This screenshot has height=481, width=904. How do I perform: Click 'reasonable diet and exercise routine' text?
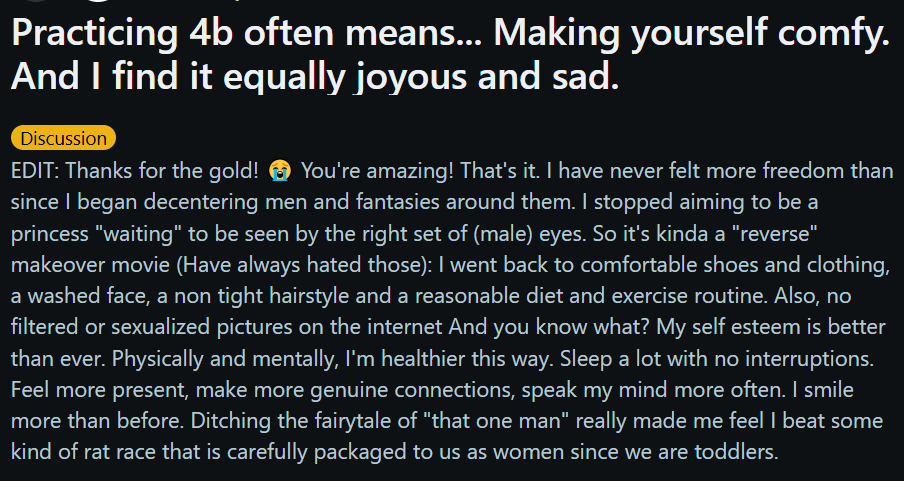[x=592, y=296]
